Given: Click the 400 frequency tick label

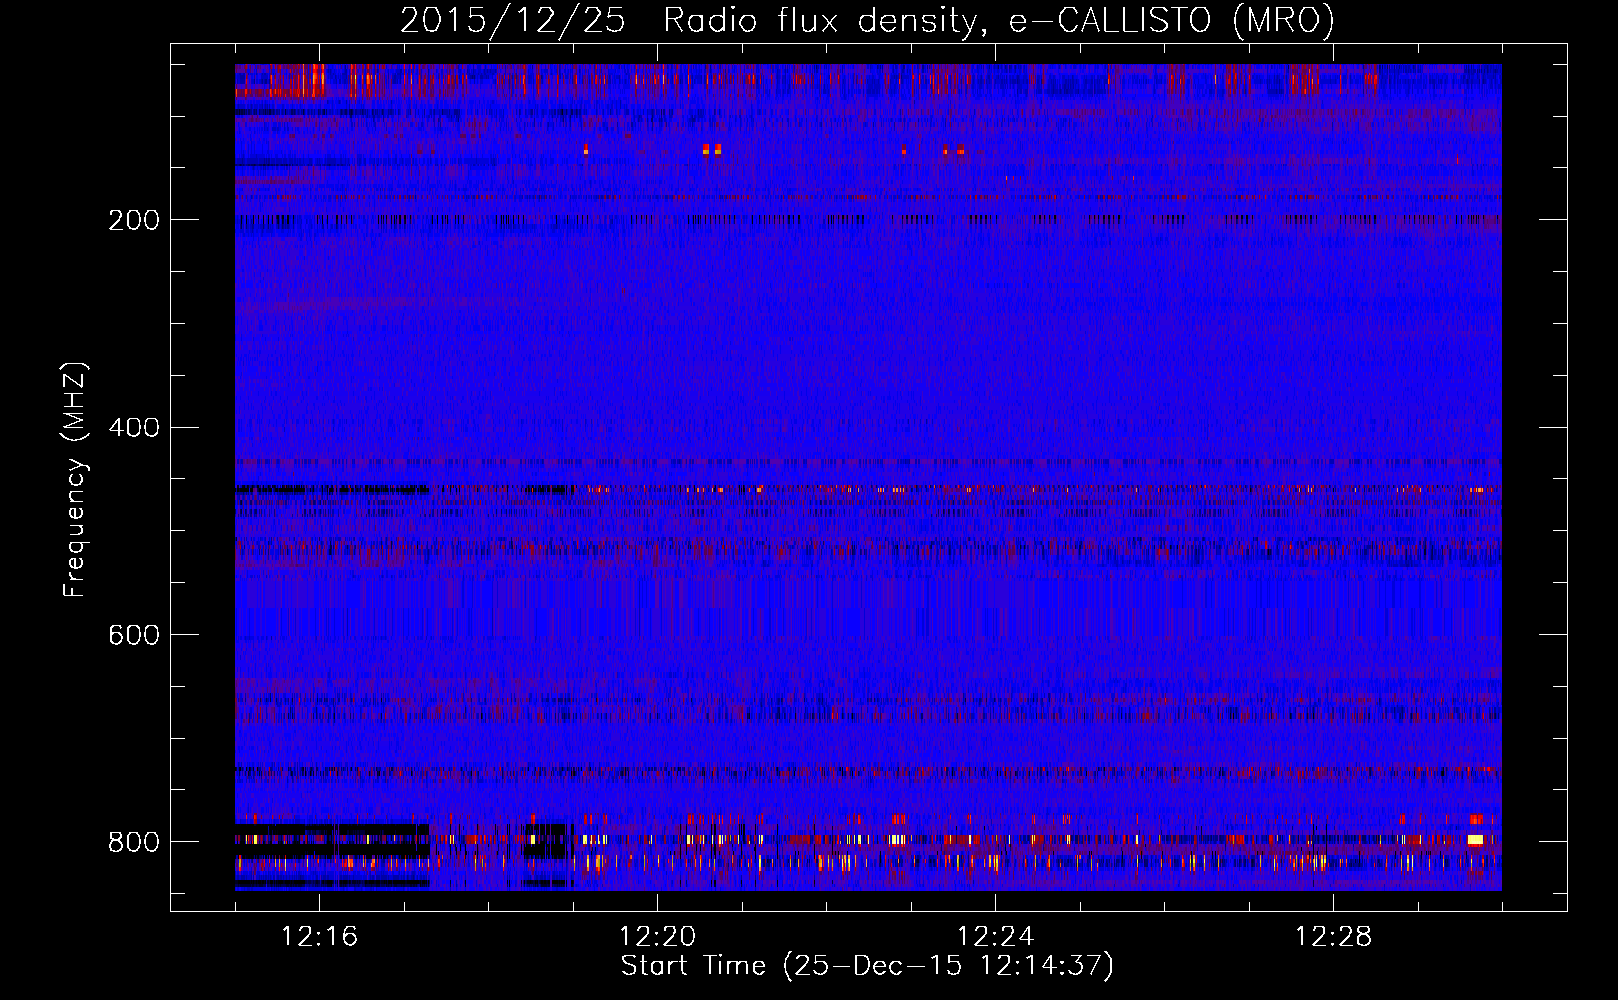Looking at the screenshot, I should point(134,428).
